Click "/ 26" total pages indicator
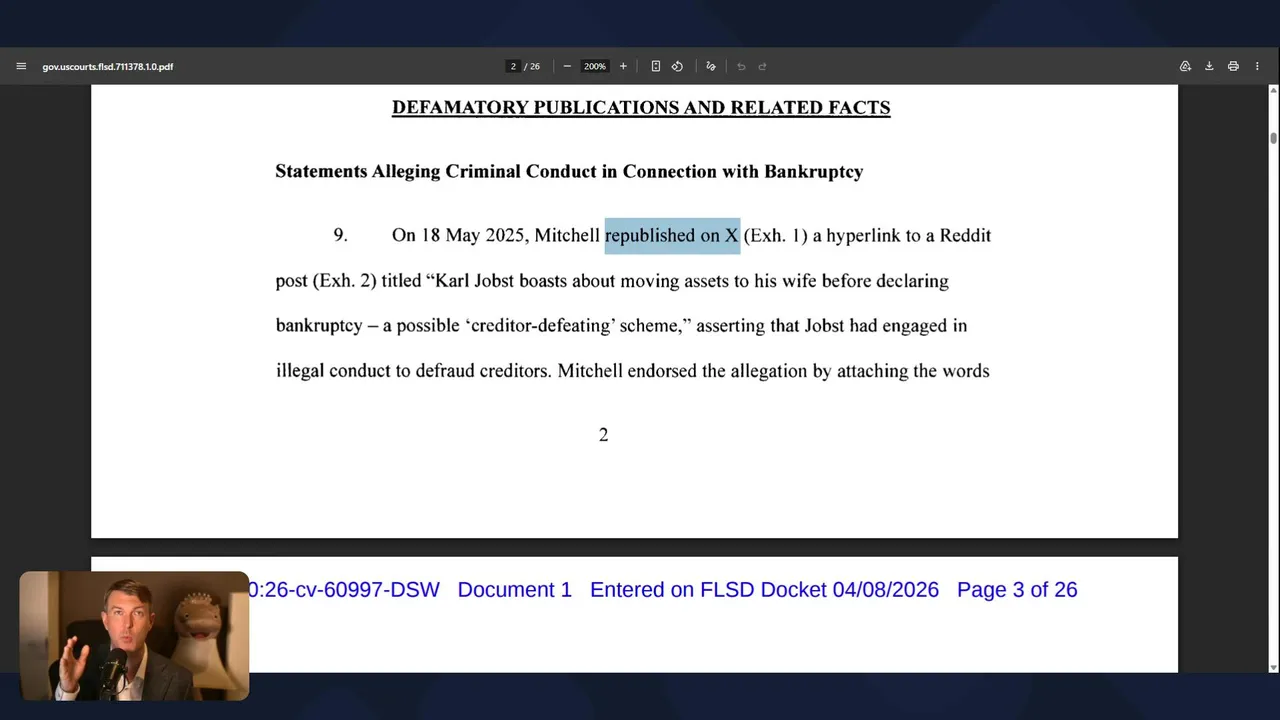1280x720 pixels. coord(532,67)
